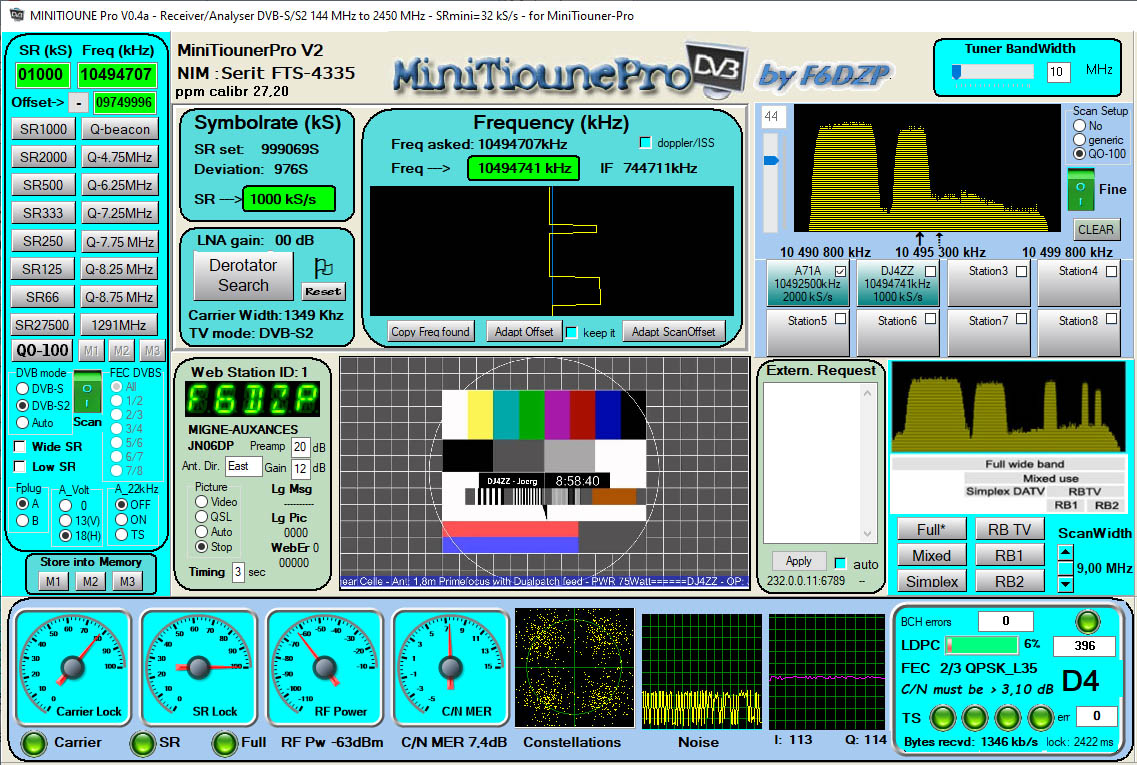Increase ScanWidth with the up arrow
Image resolution: width=1137 pixels, height=765 pixels.
1064,553
